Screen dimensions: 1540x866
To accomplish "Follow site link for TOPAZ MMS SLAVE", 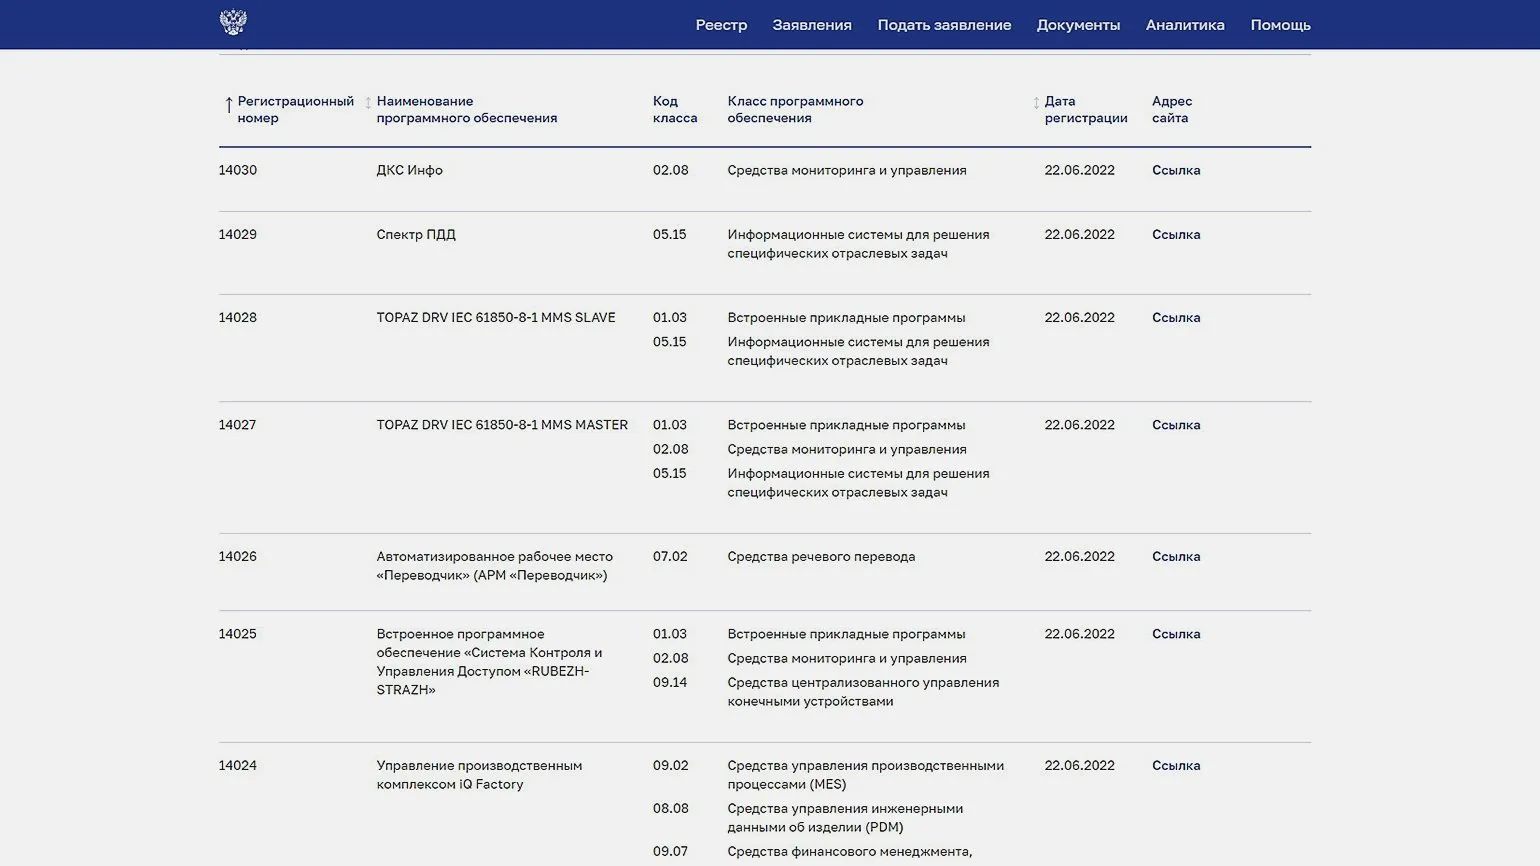I will (1176, 318).
